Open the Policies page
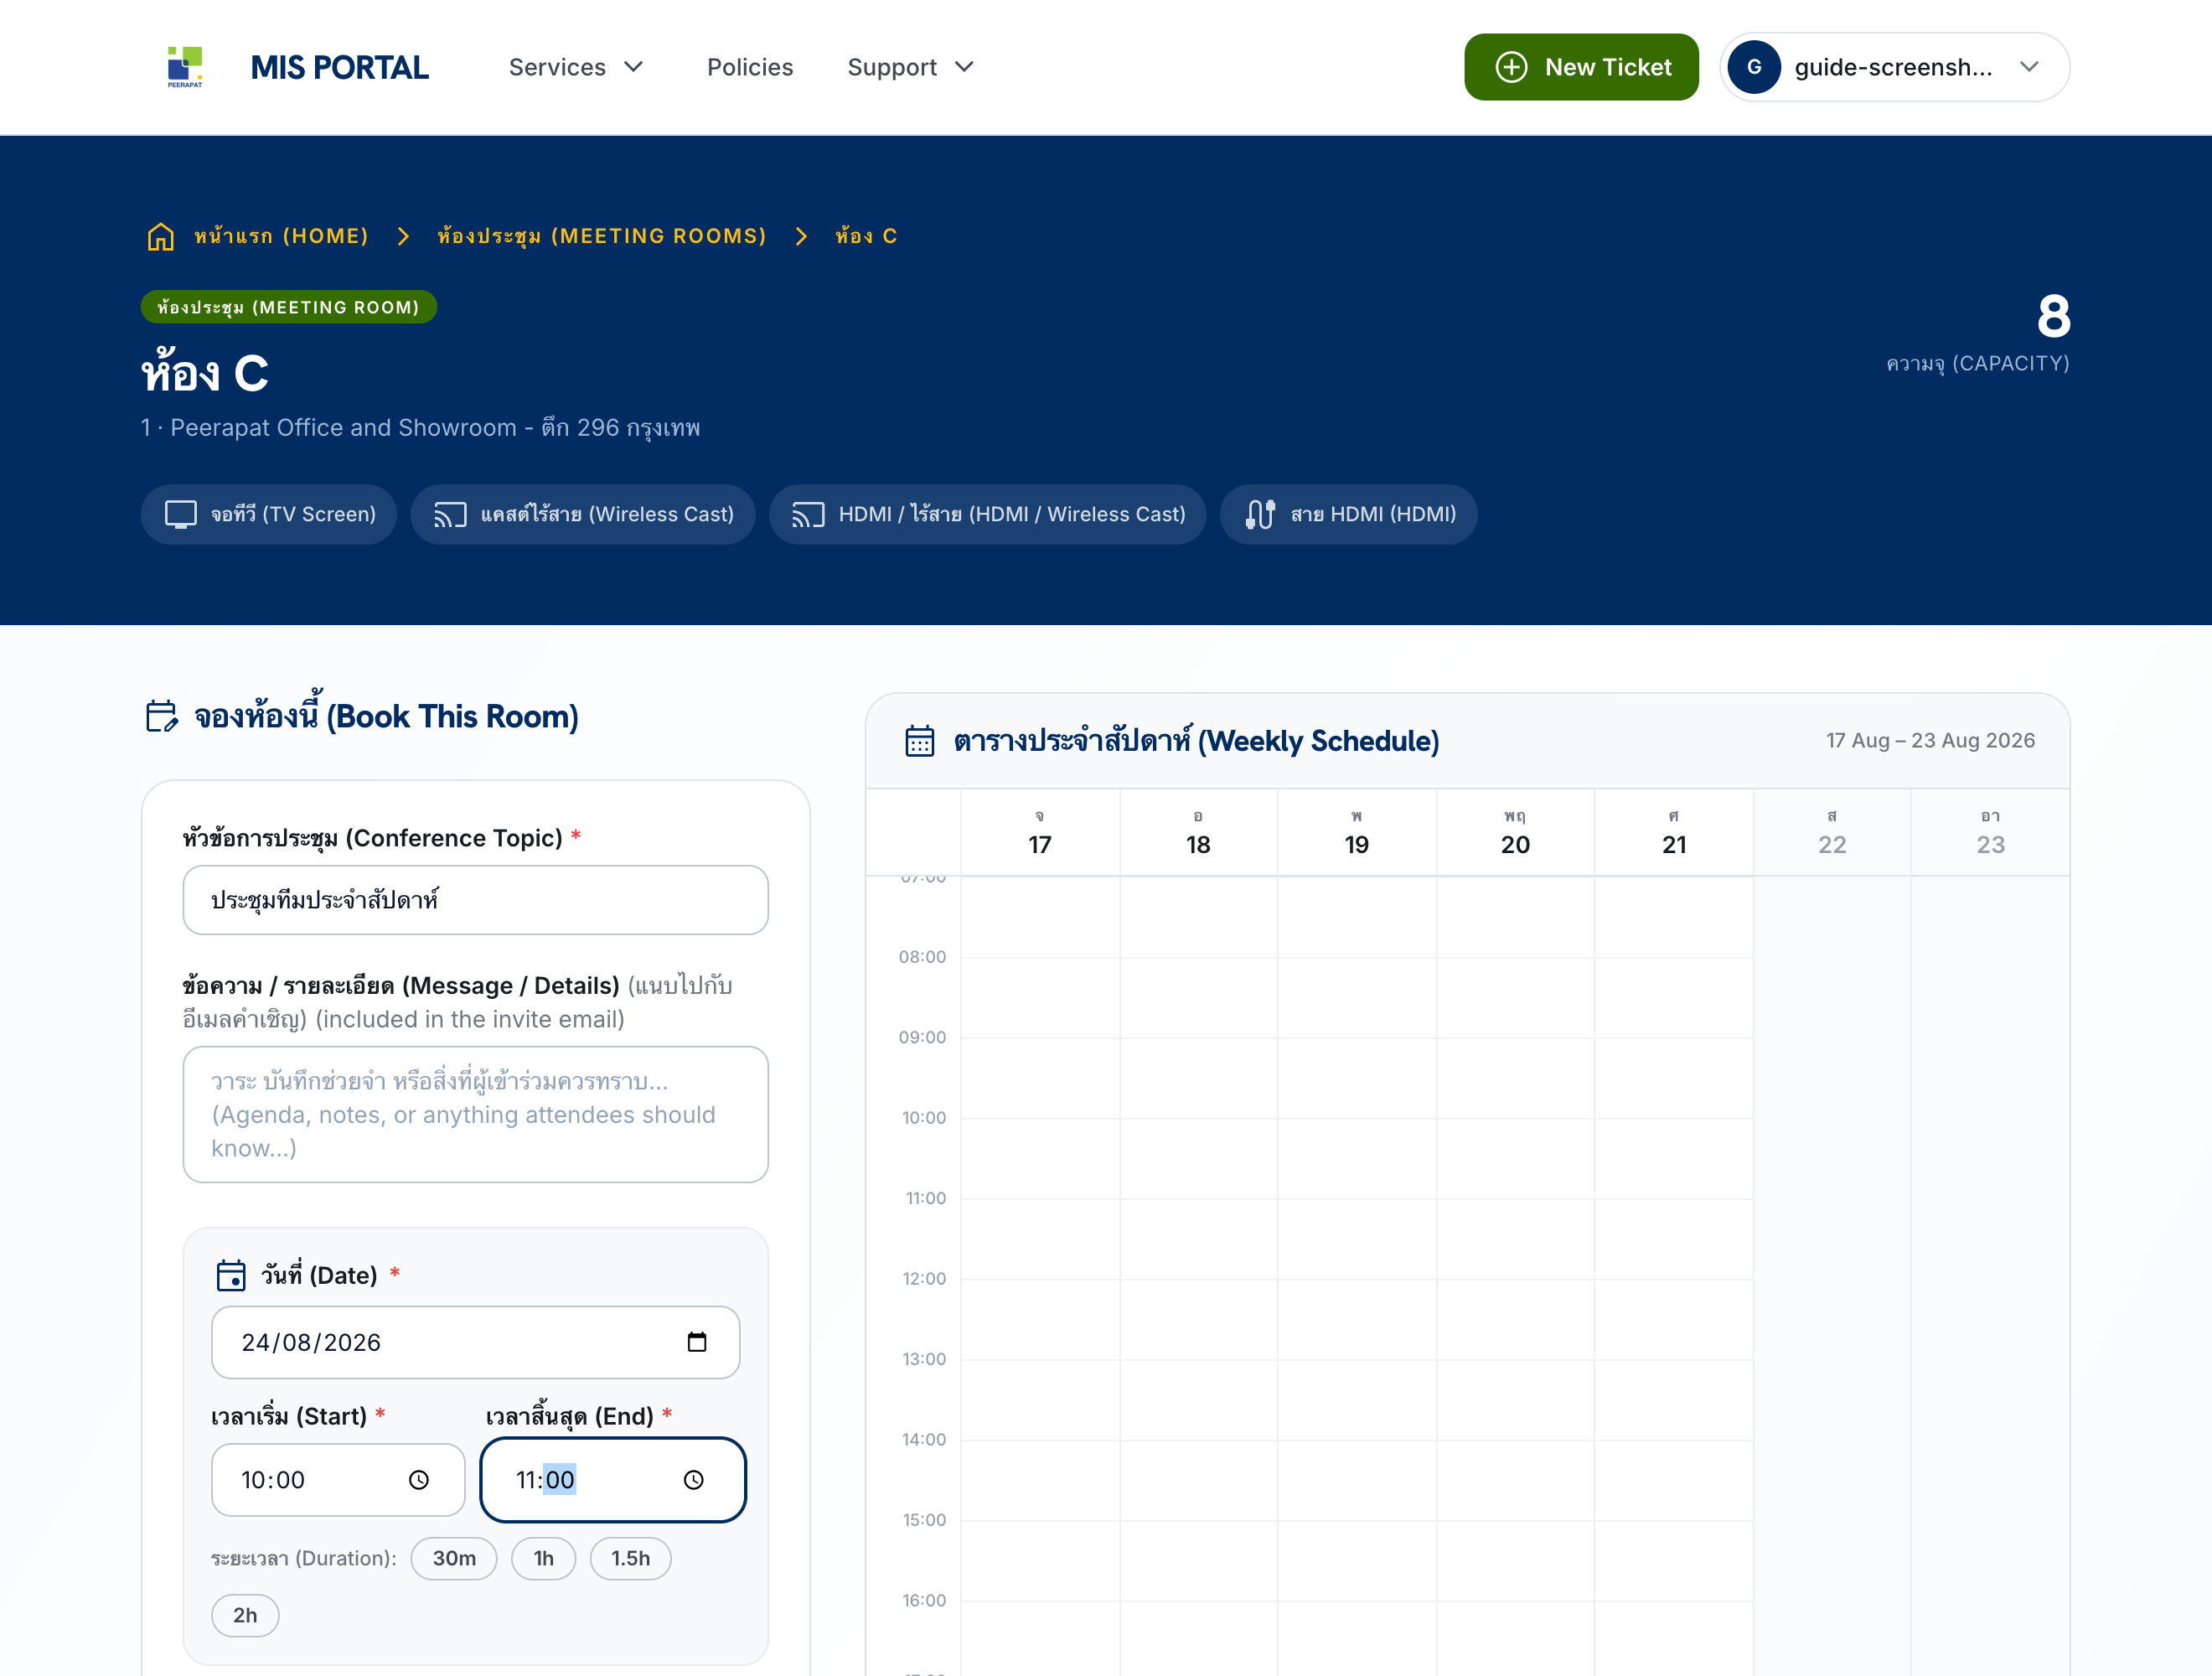 (x=750, y=67)
